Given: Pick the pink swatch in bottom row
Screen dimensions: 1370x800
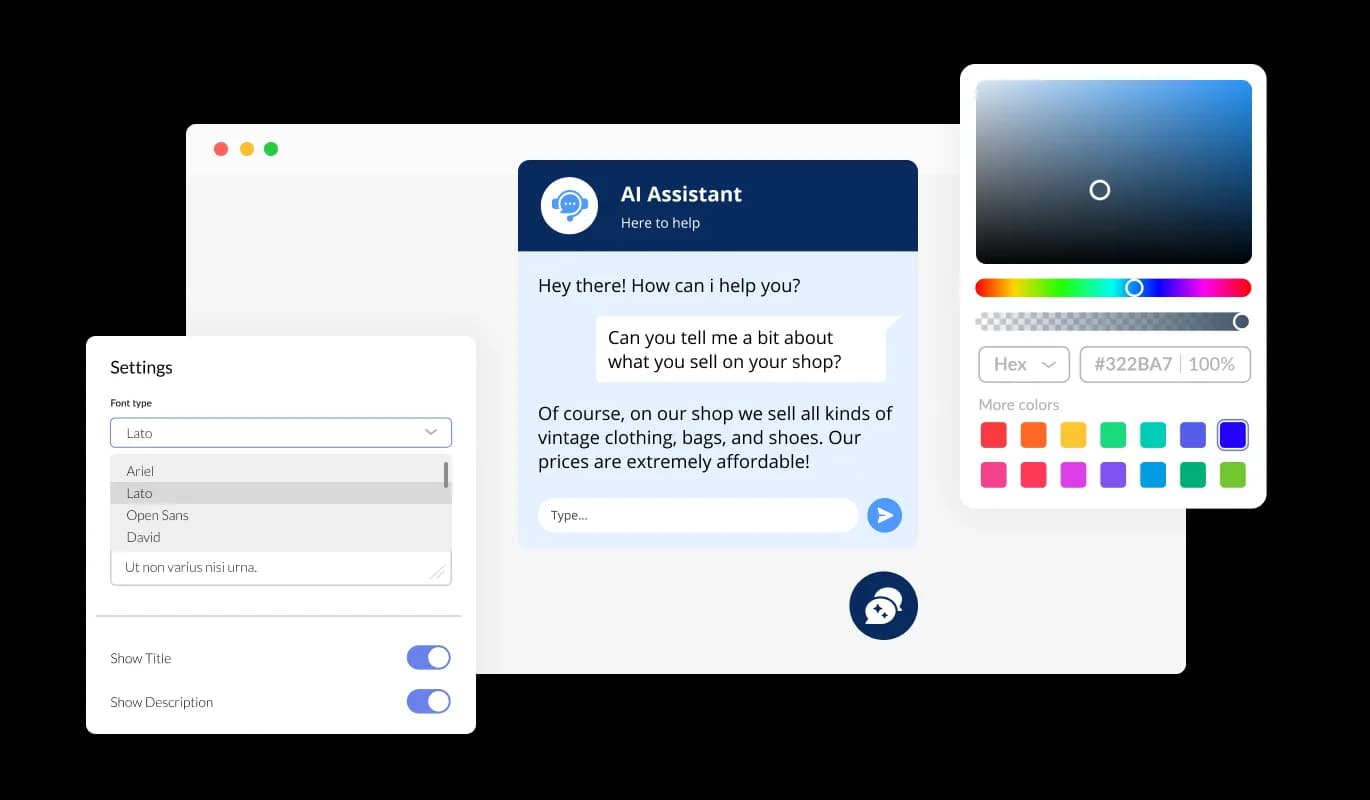Looking at the screenshot, I should [x=993, y=475].
